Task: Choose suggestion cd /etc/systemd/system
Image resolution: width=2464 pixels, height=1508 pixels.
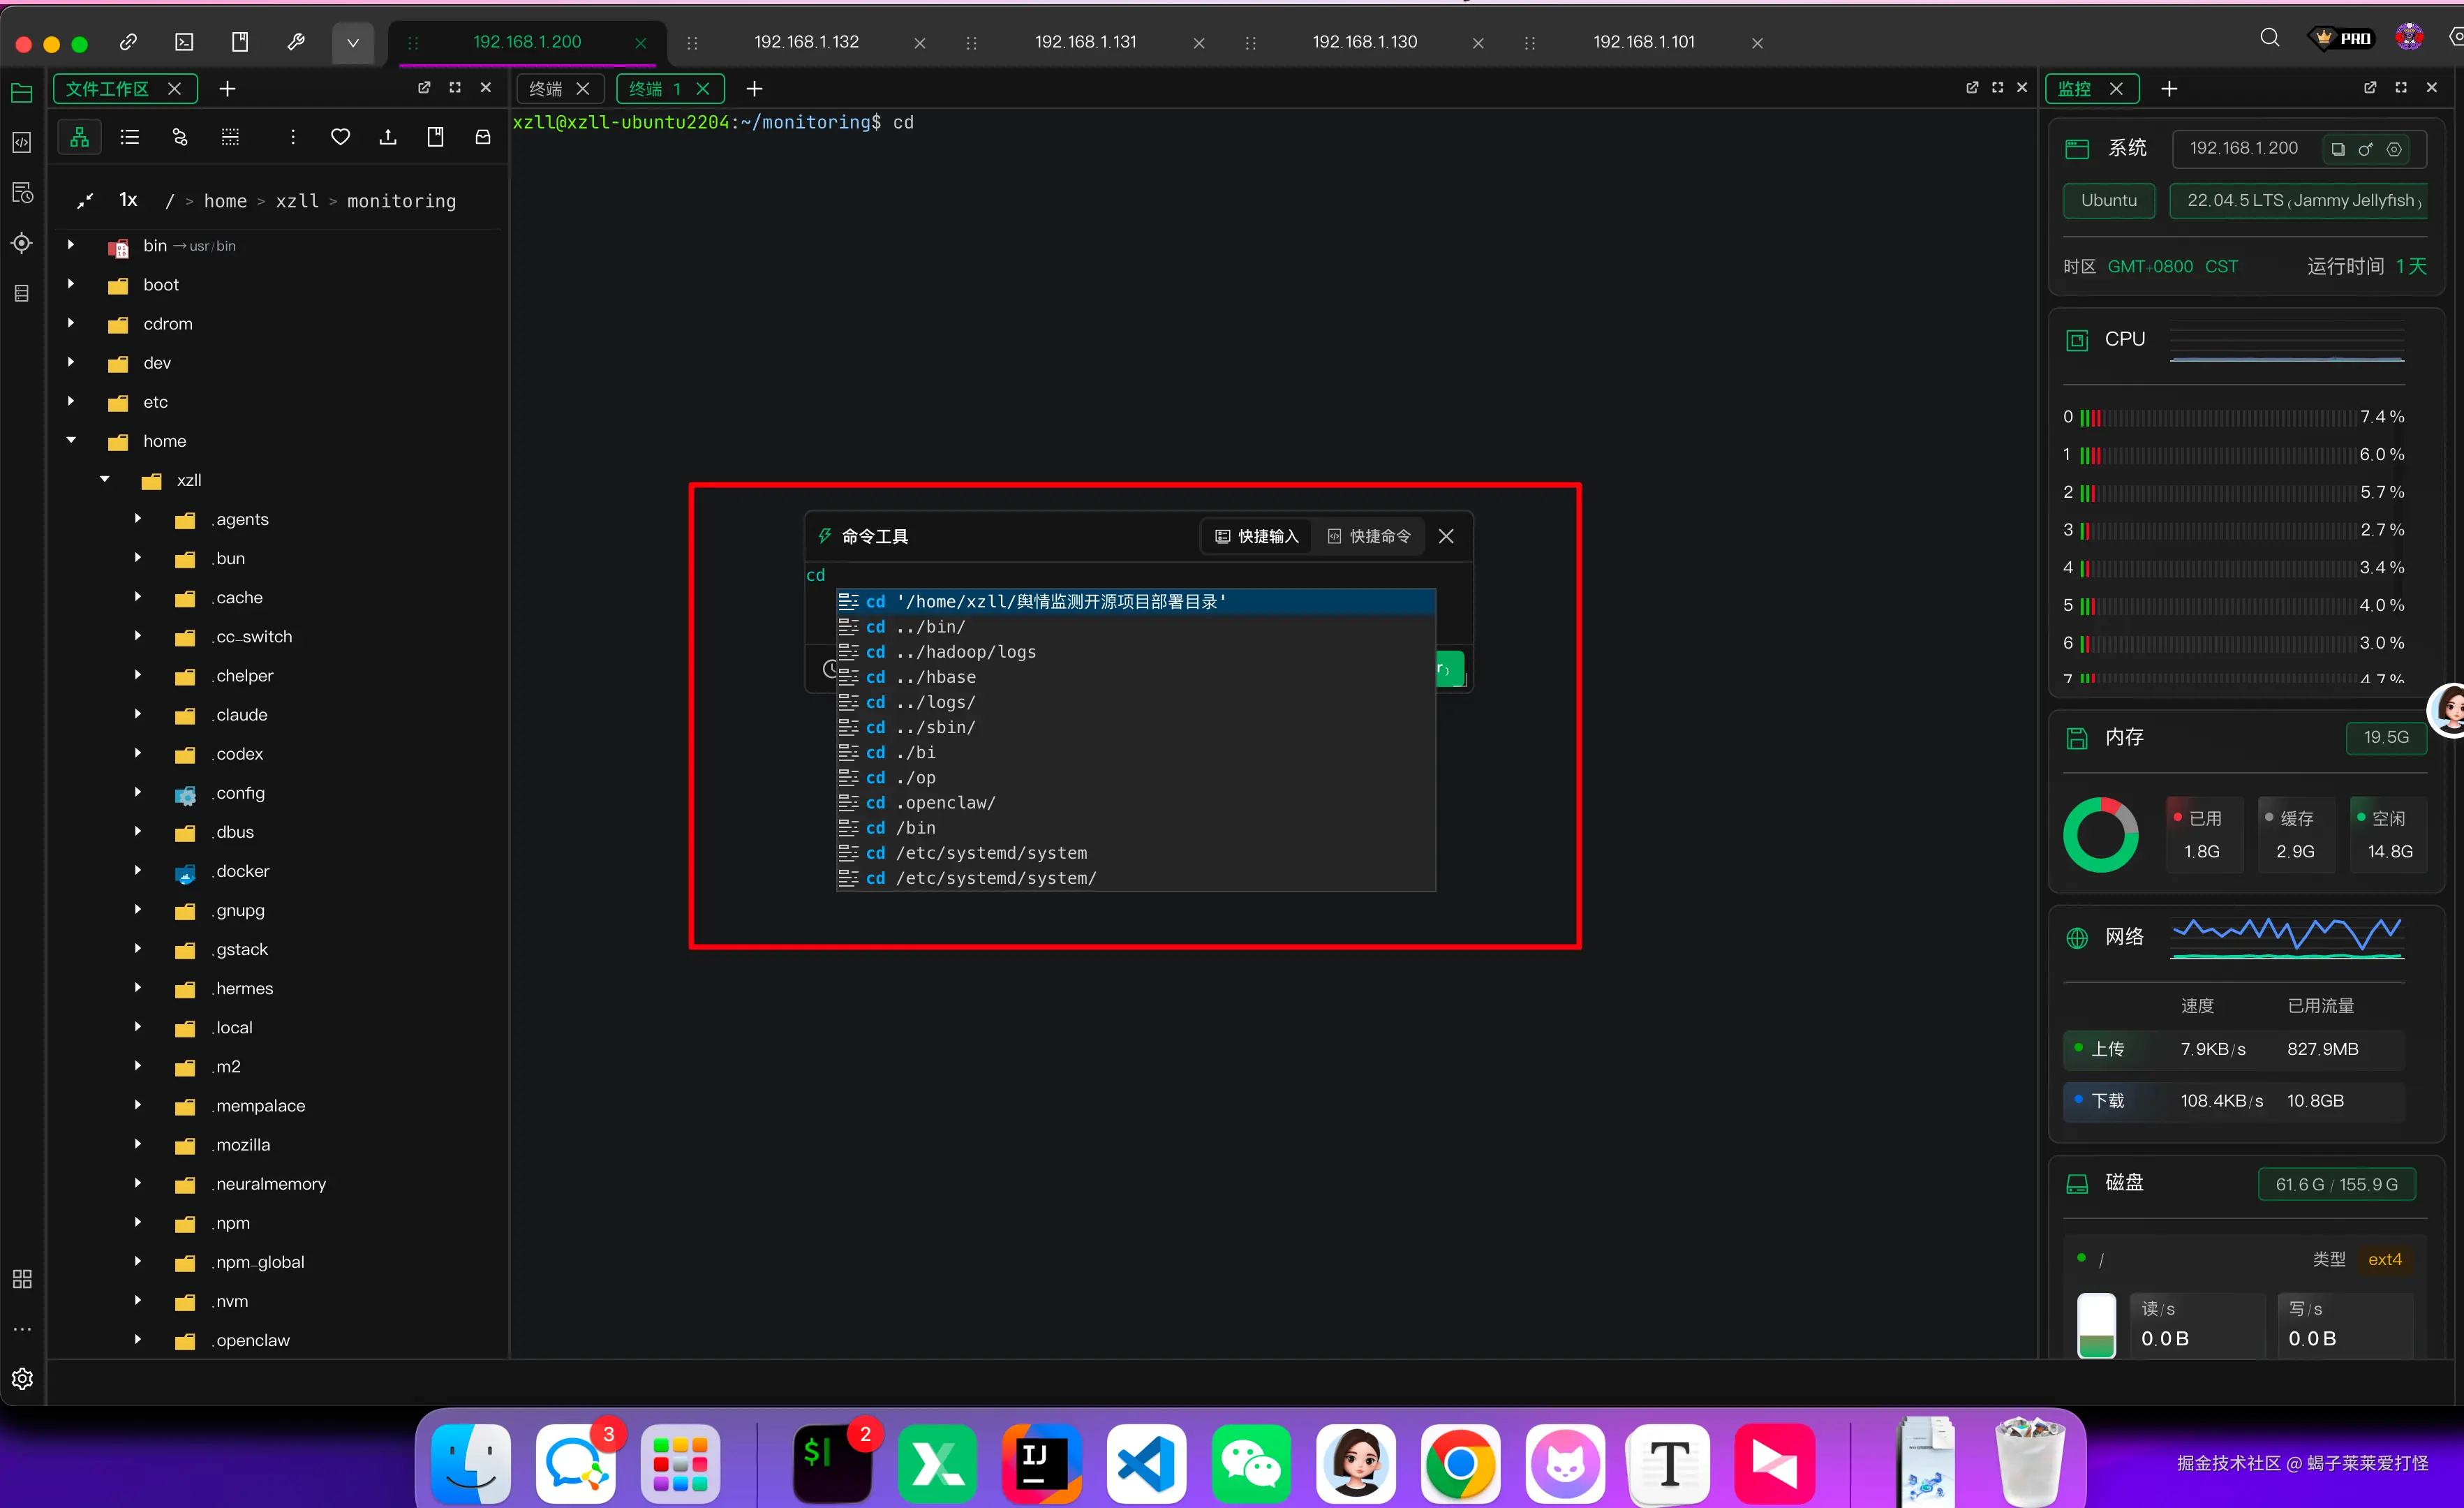Action: coord(1136,853)
